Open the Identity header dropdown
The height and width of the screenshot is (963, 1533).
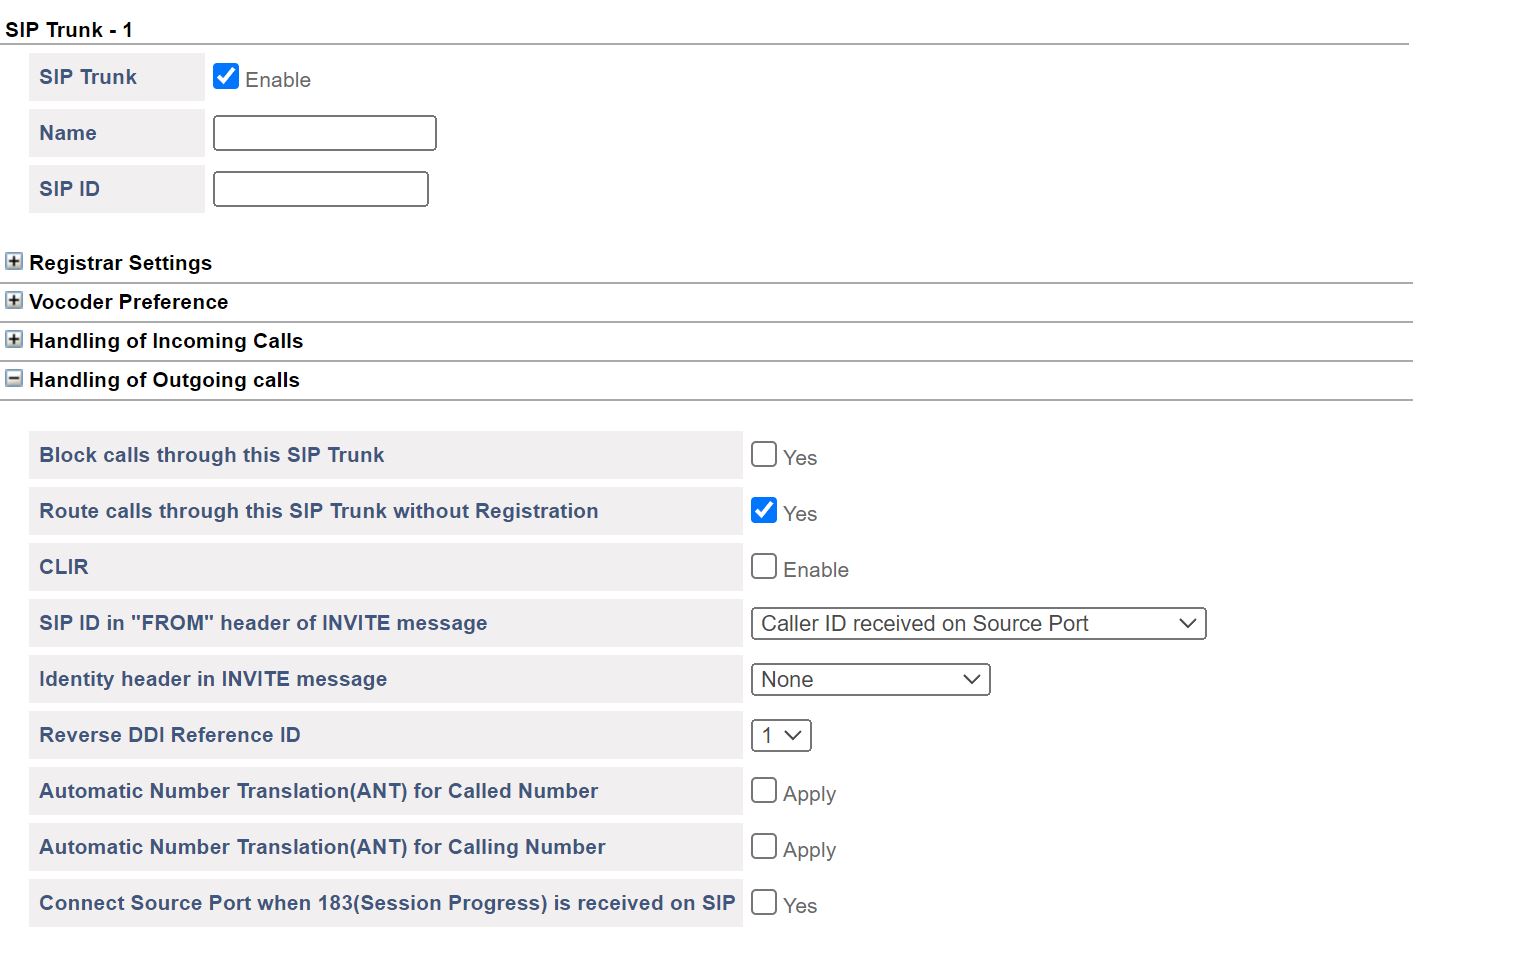click(x=869, y=680)
